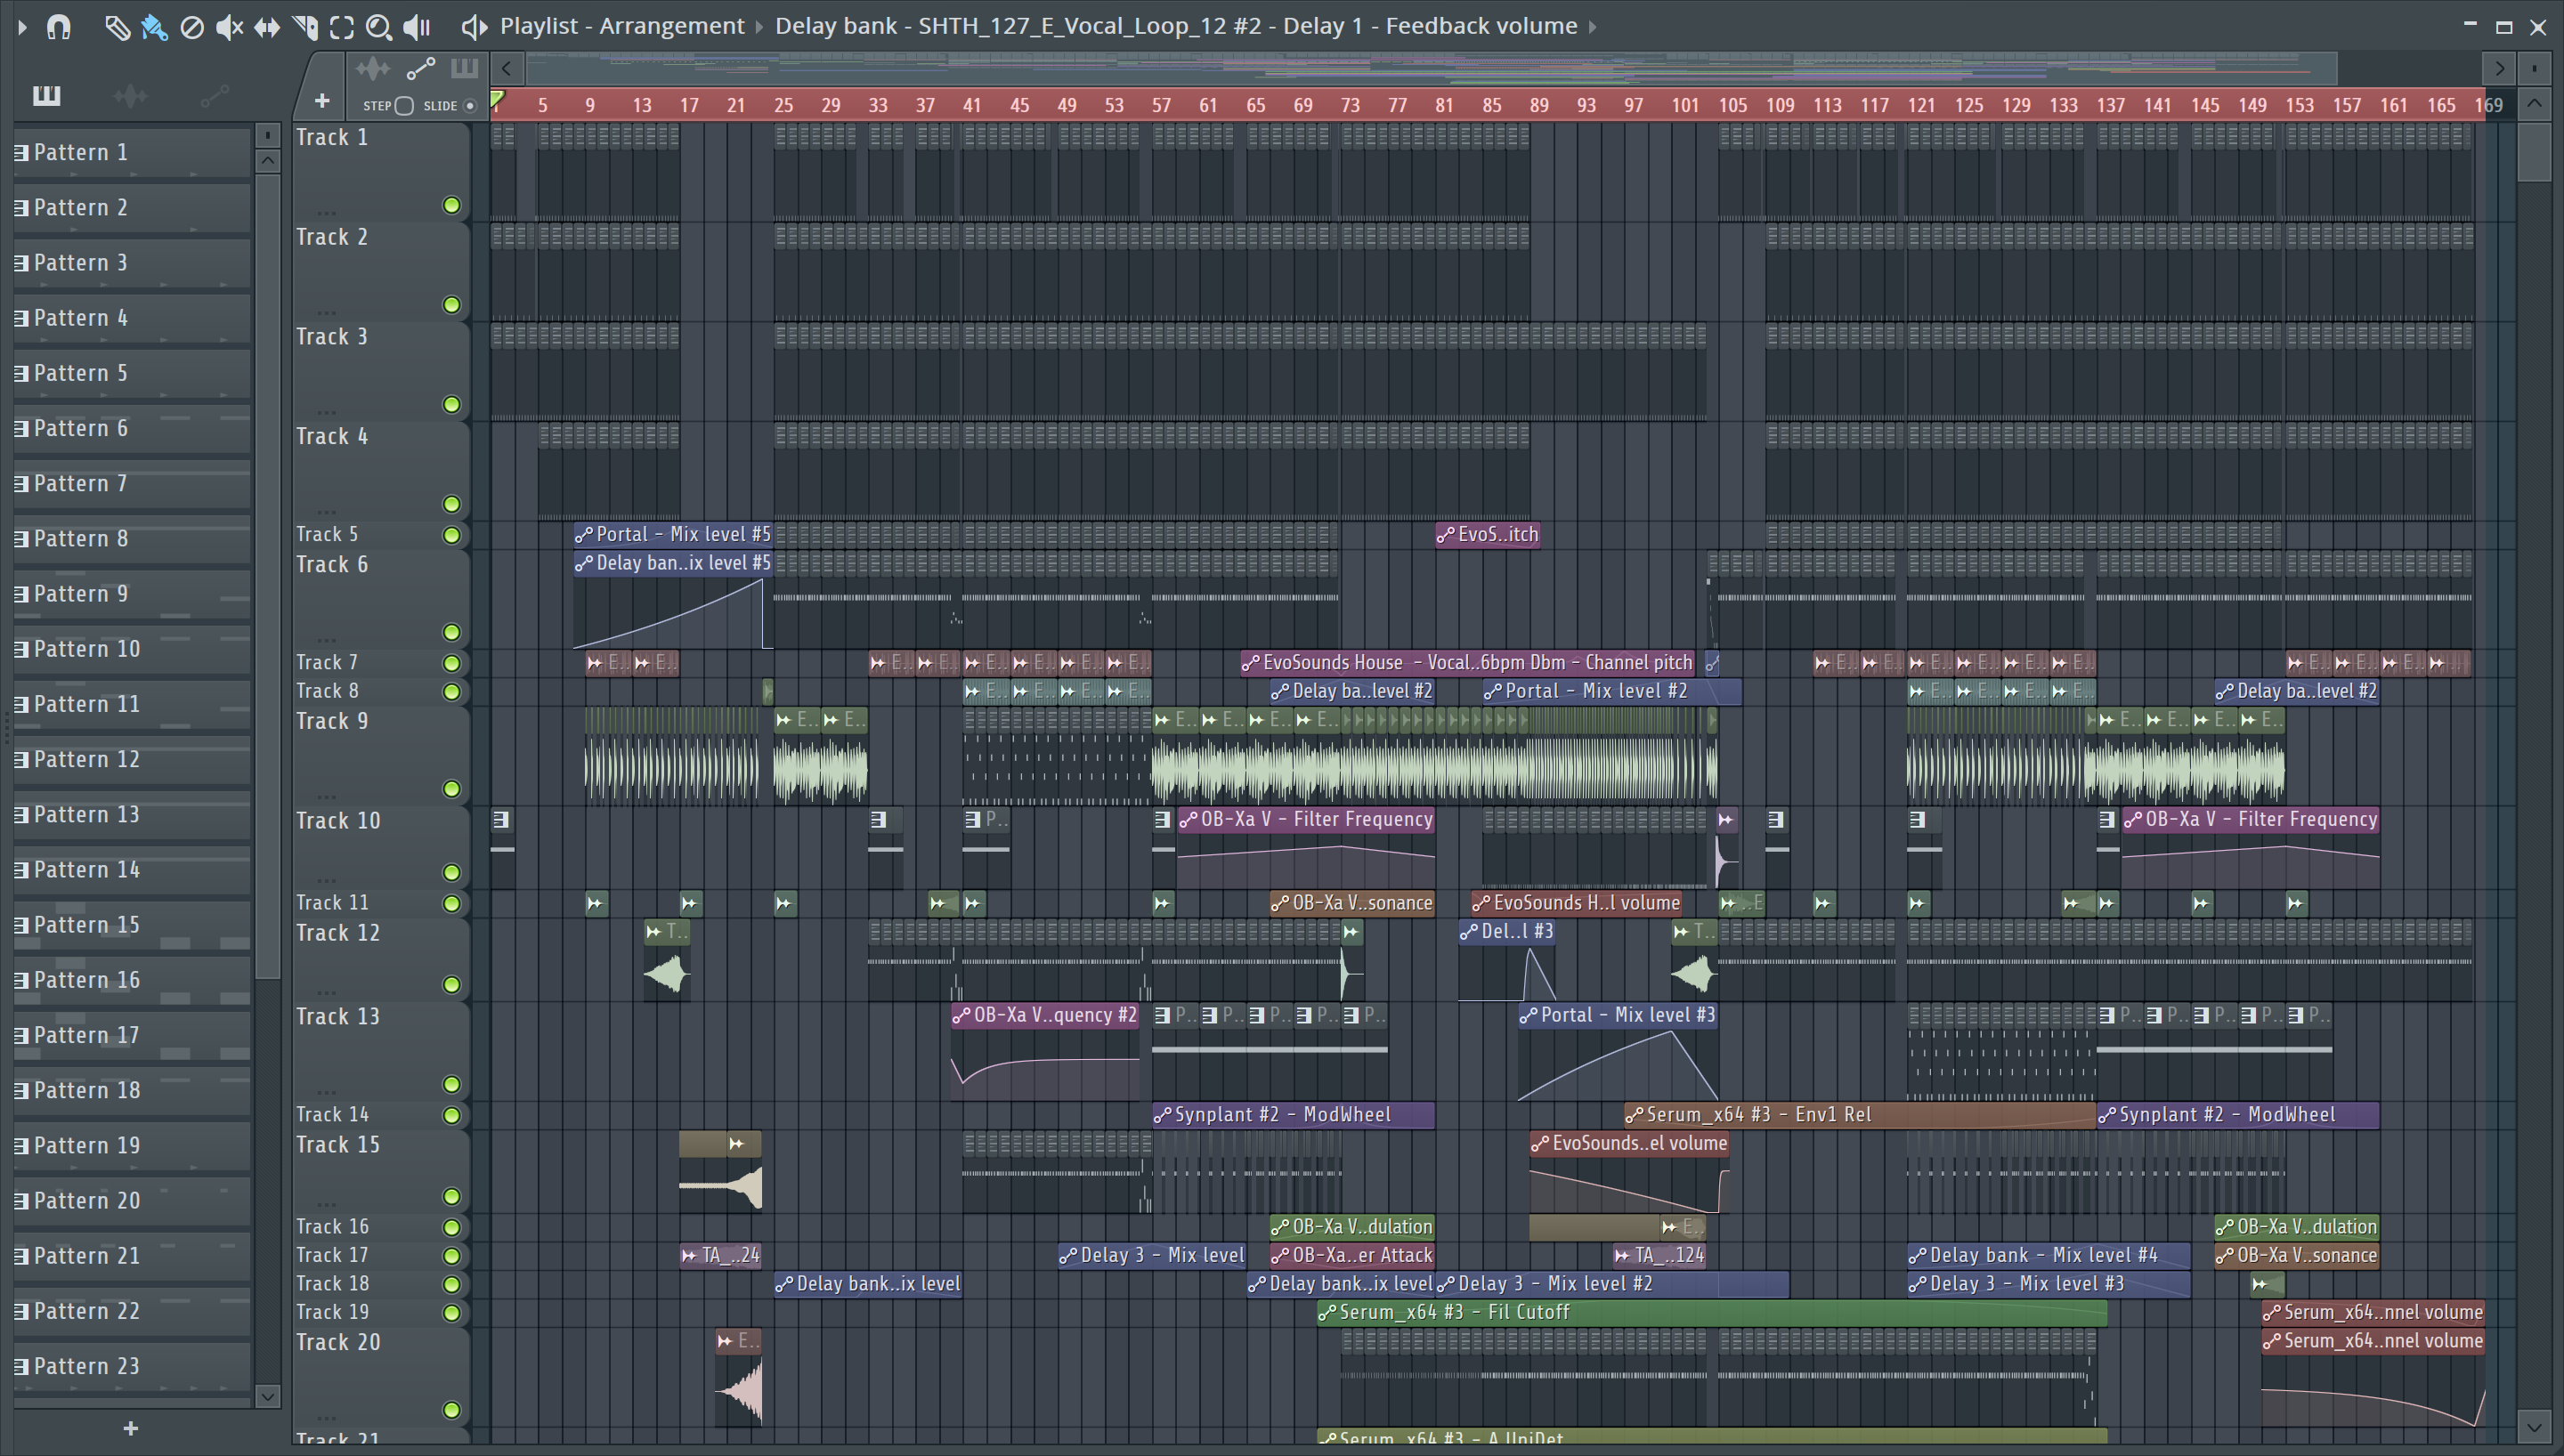2564x1456 pixels.
Task: Open the playlist options menu arrow
Action: click(x=22, y=27)
